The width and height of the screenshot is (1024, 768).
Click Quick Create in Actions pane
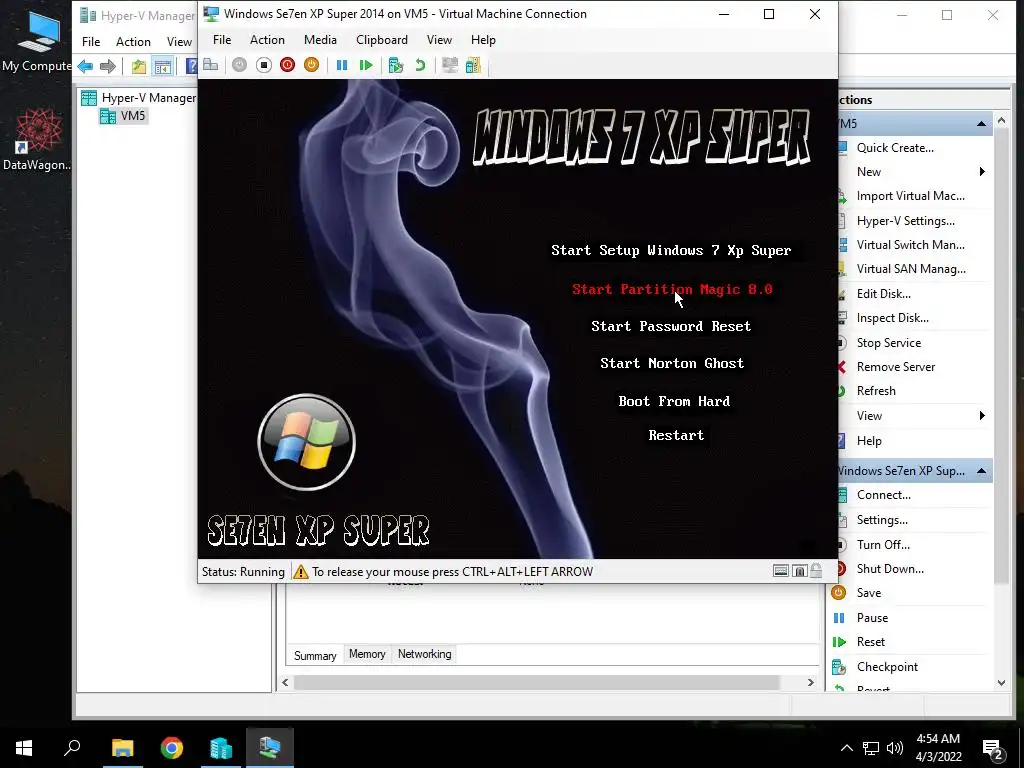[x=895, y=148]
